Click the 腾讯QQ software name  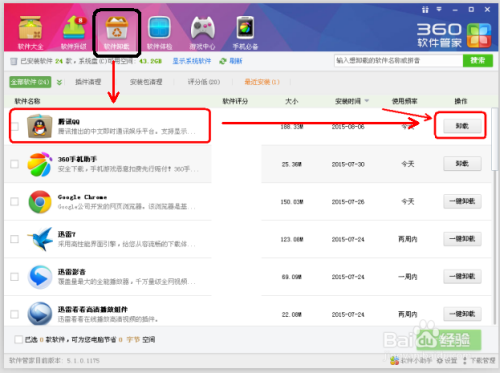[69, 122]
